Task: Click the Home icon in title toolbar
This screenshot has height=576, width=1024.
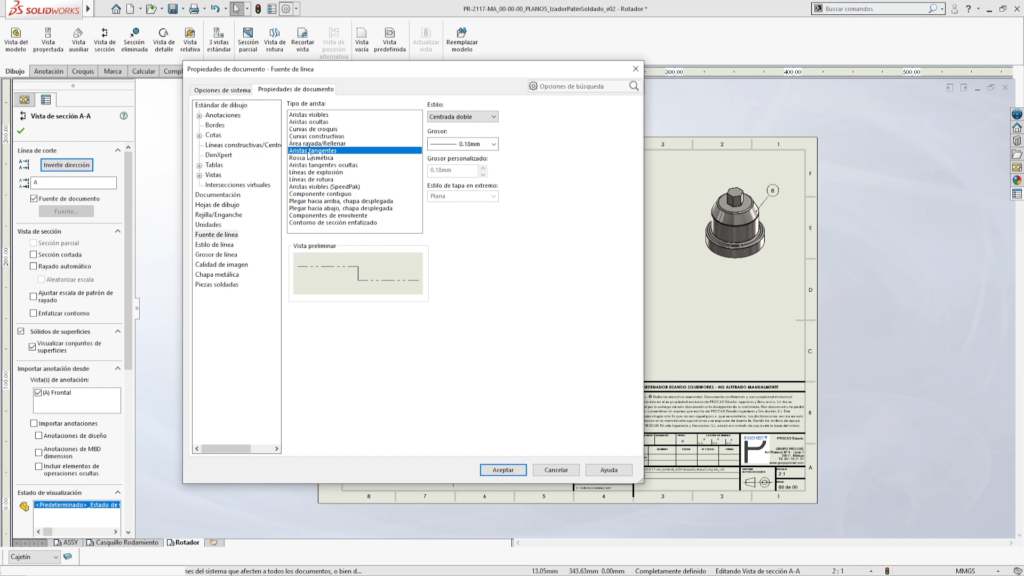Action: tap(116, 9)
